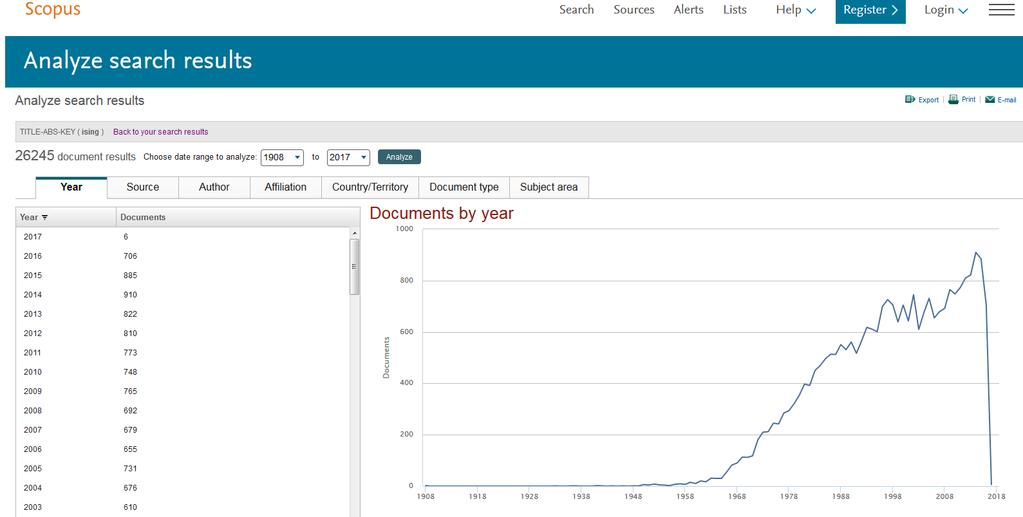Viewport: 1023px width, 517px height.
Task: Click the Print link text
Action: coord(968,99)
